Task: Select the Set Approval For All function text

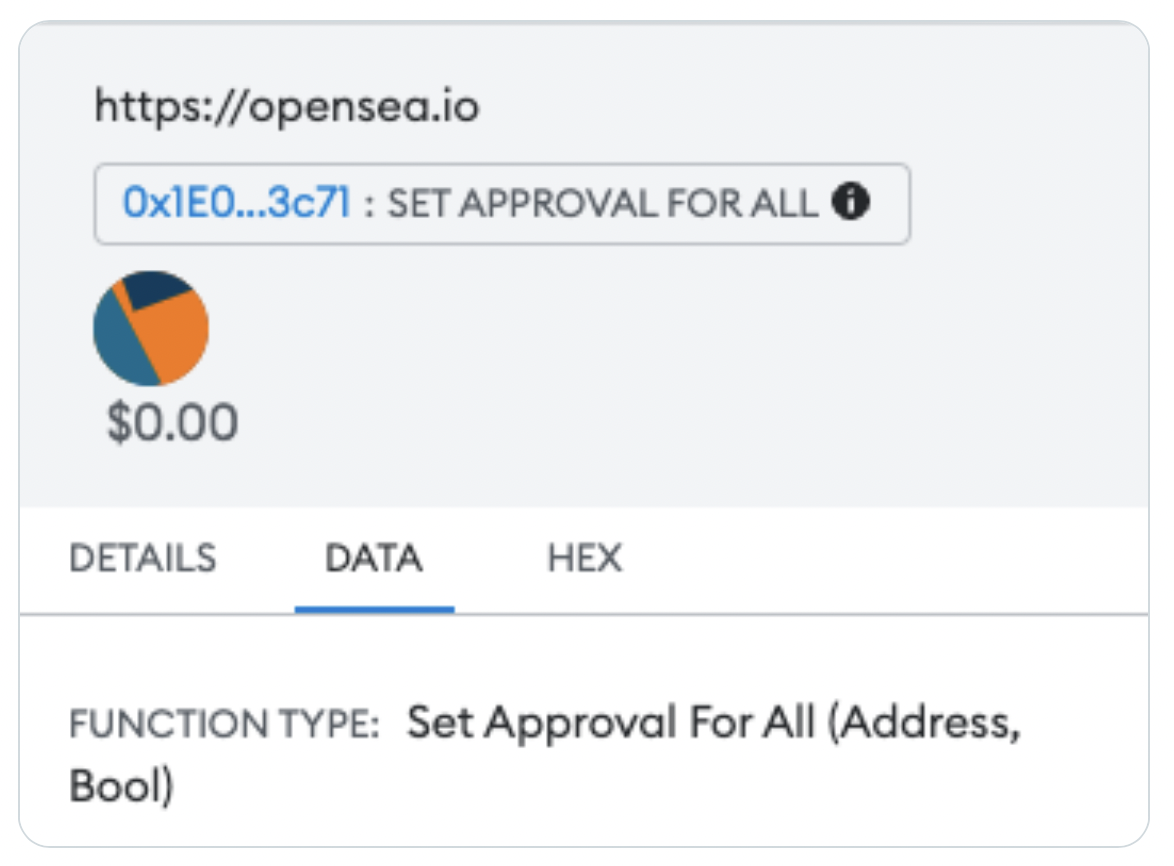Action: pos(611,723)
